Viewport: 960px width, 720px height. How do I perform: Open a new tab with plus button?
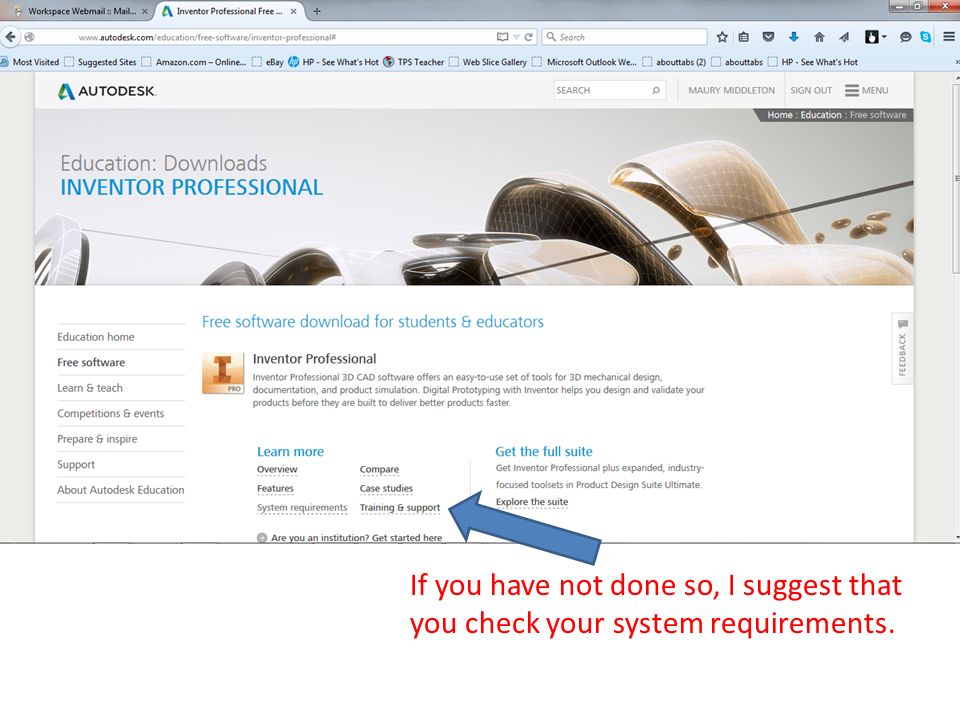coord(317,11)
